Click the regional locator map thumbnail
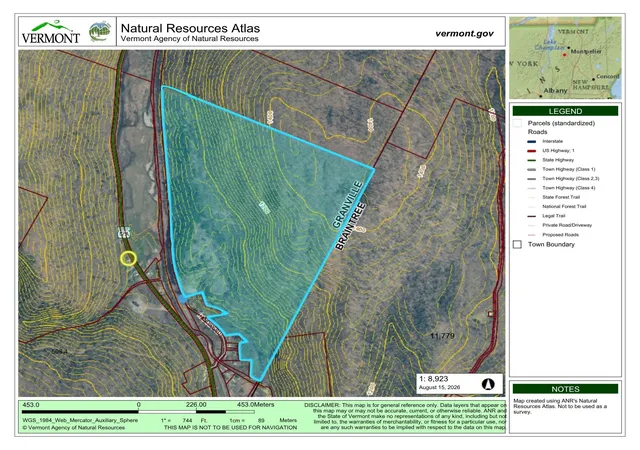The width and height of the screenshot is (640, 450). pyautogui.click(x=565, y=58)
